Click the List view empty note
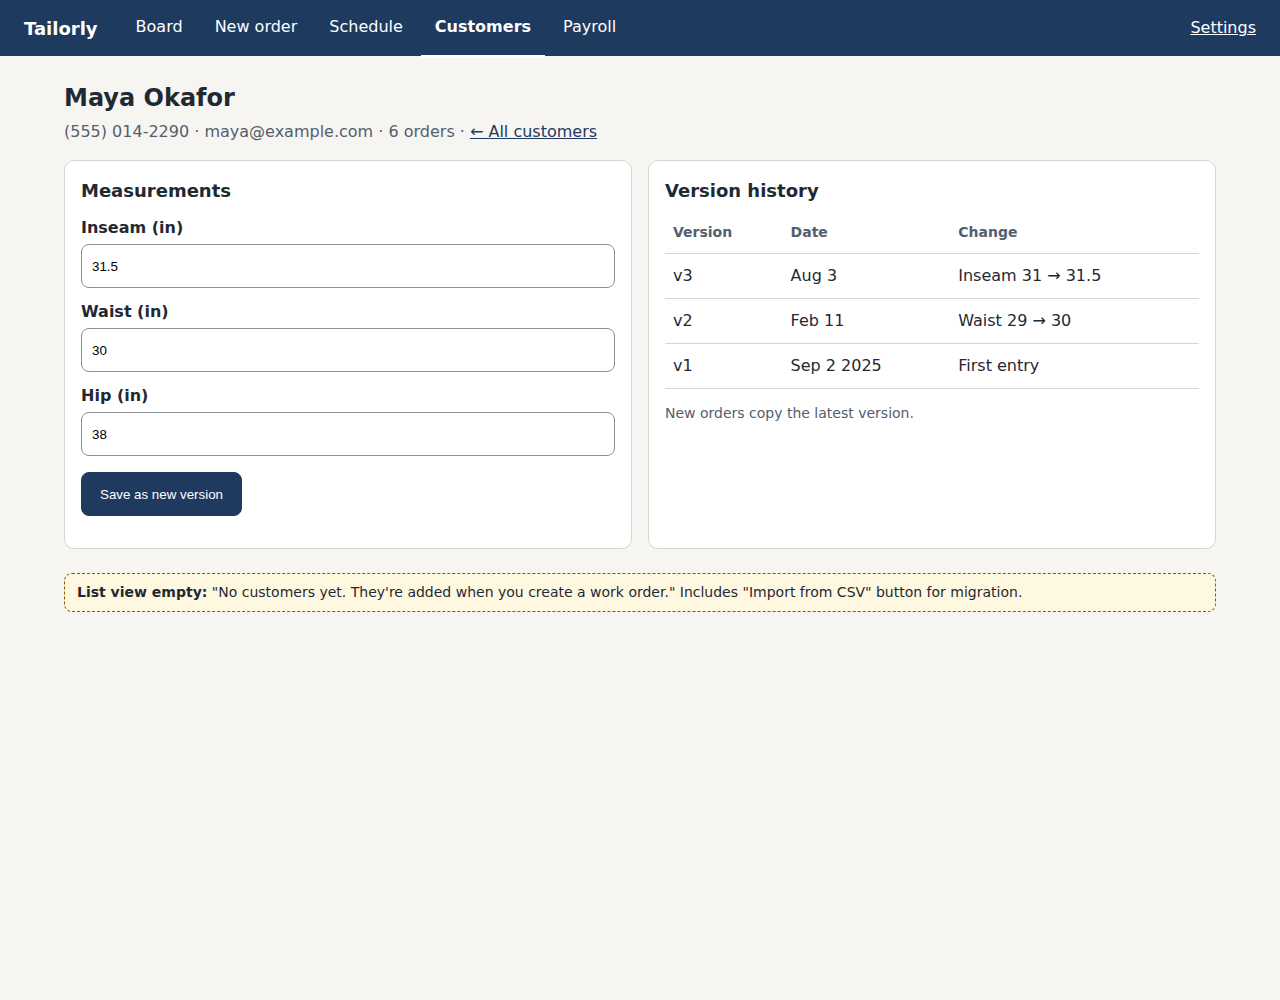 click(x=640, y=592)
